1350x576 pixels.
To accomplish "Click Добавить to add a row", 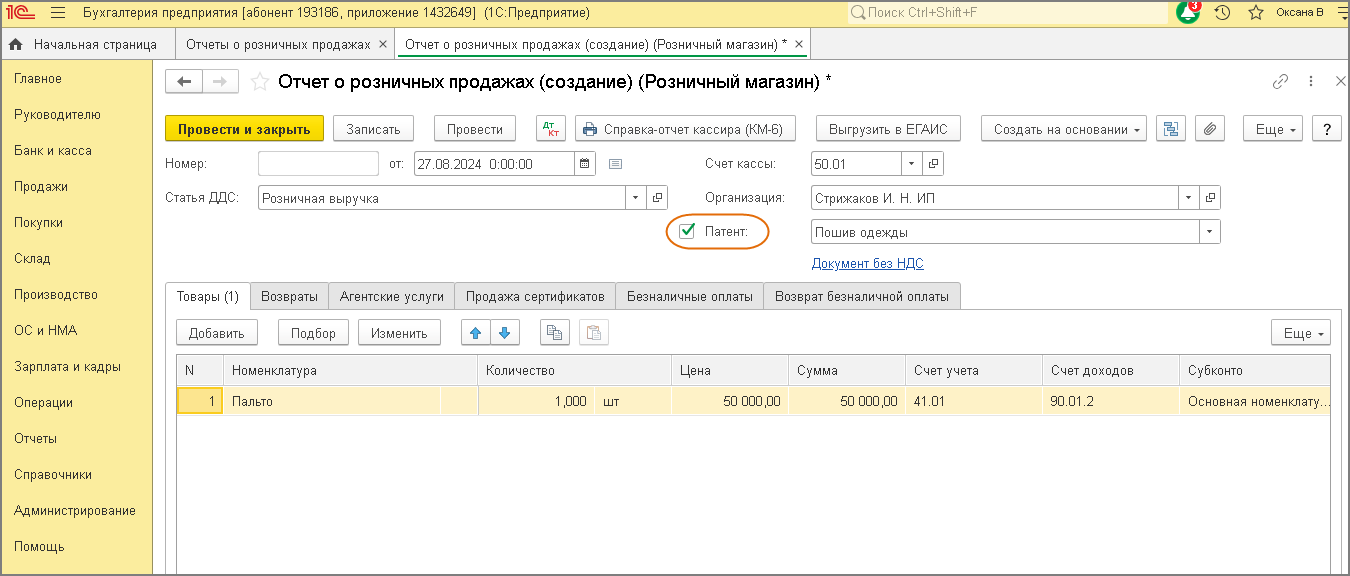I will click(217, 333).
